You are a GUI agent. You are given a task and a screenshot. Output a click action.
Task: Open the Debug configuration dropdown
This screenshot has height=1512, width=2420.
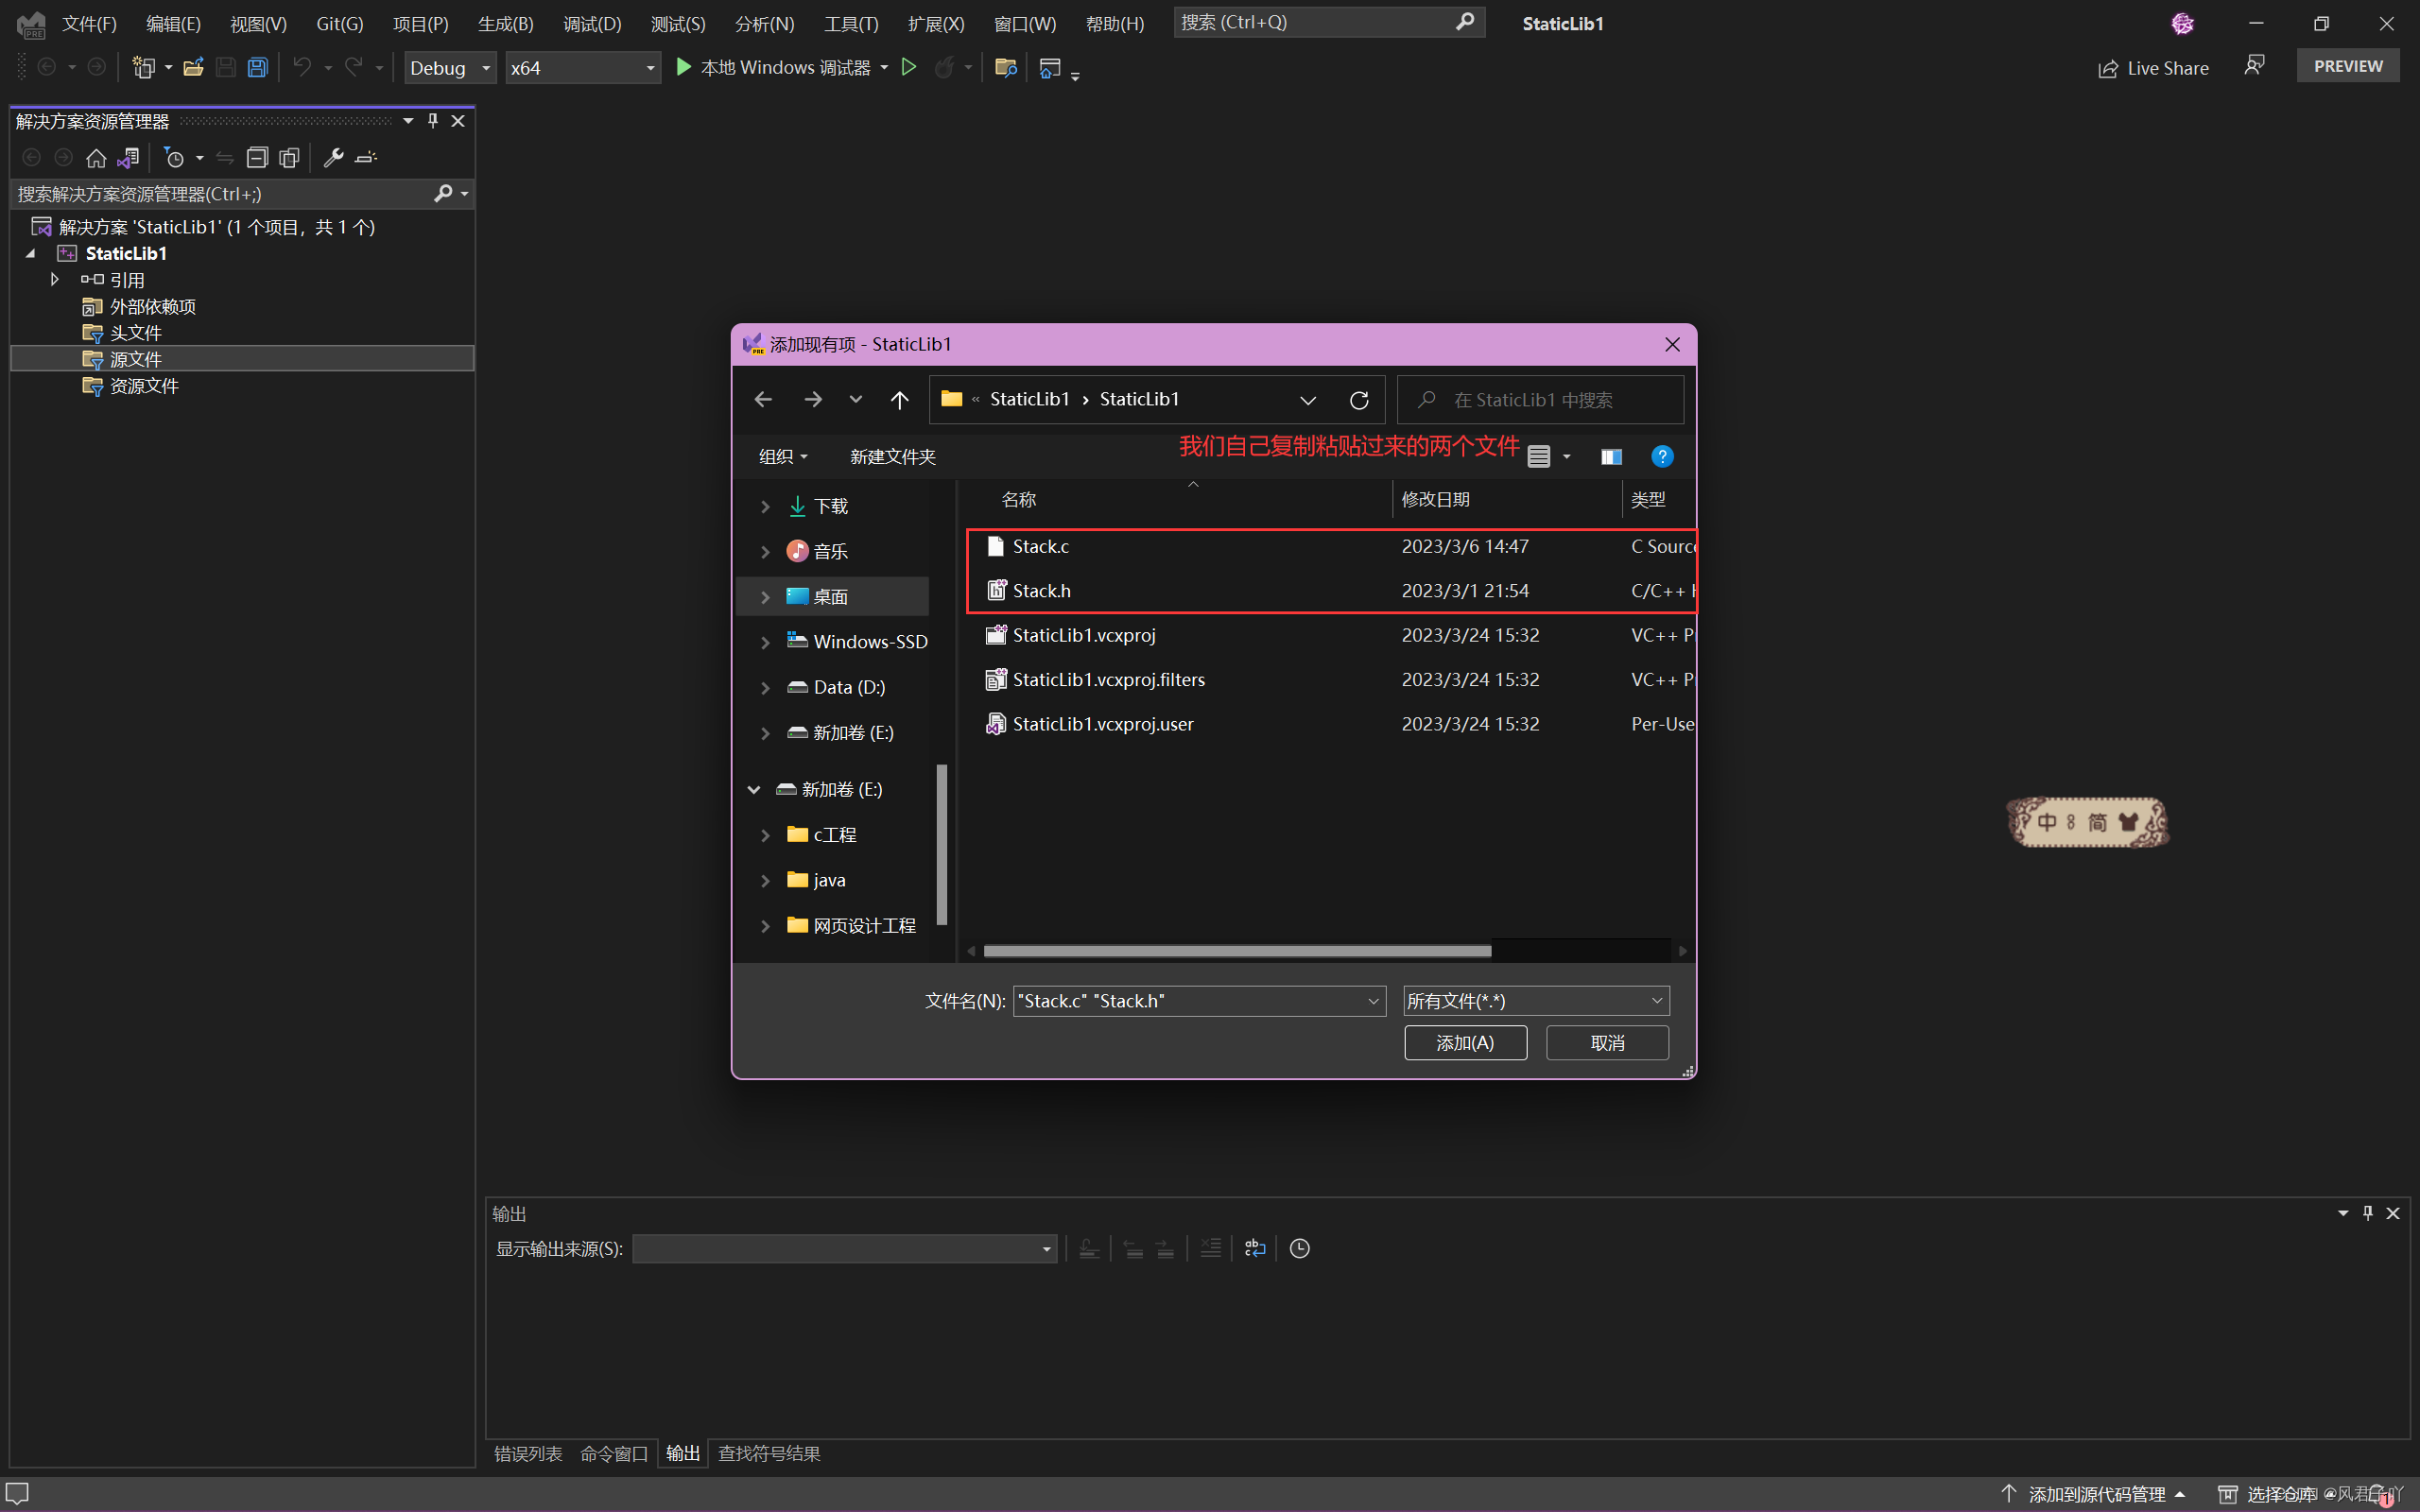pyautogui.click(x=449, y=68)
